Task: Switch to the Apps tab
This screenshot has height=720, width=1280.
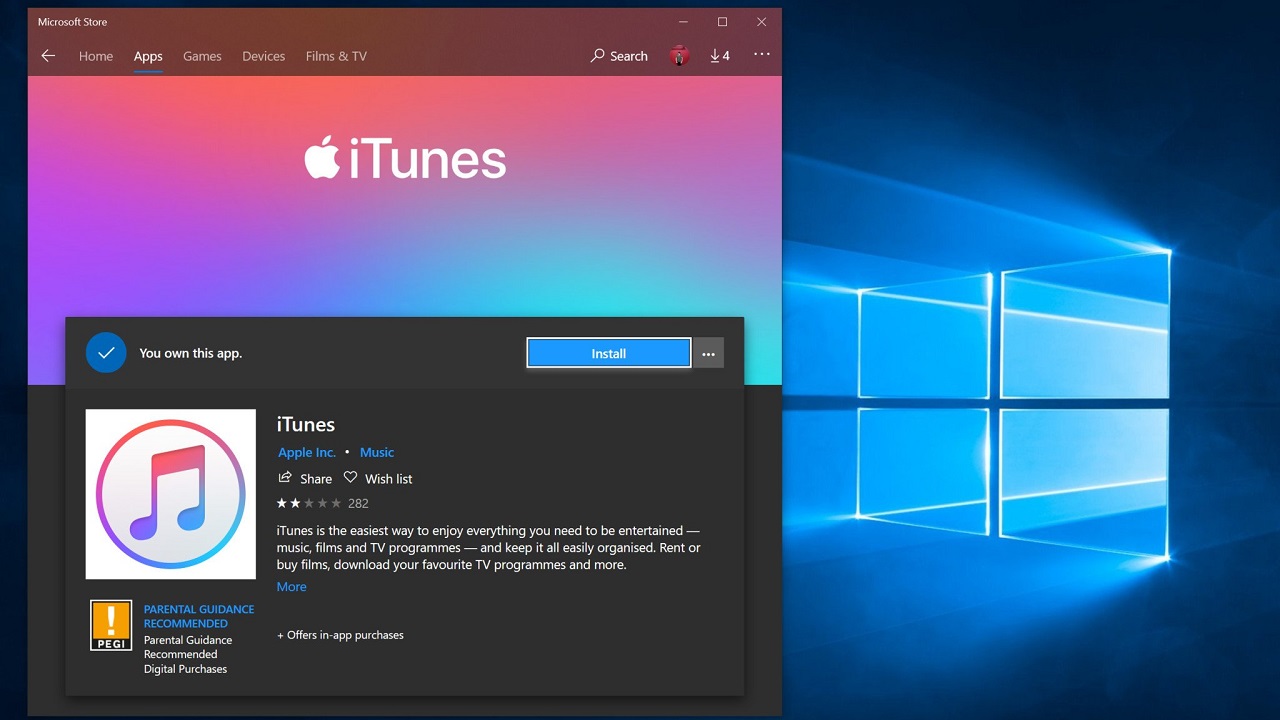Action: tap(148, 56)
